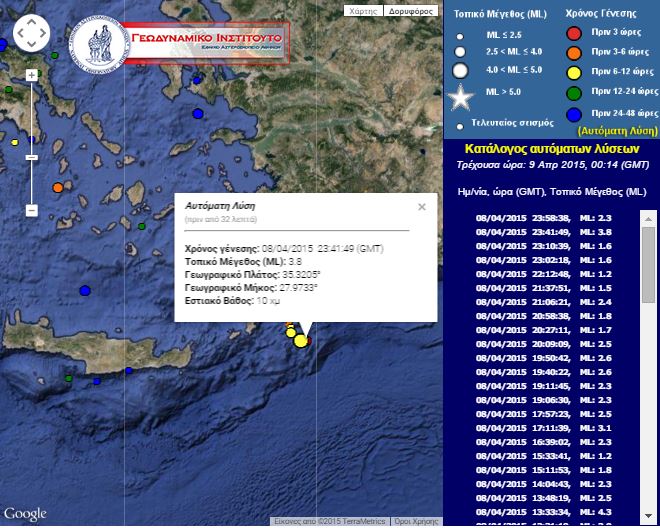Screen dimensions: 660x528
Task: Grab the map zoom slider handle
Action: (32, 157)
